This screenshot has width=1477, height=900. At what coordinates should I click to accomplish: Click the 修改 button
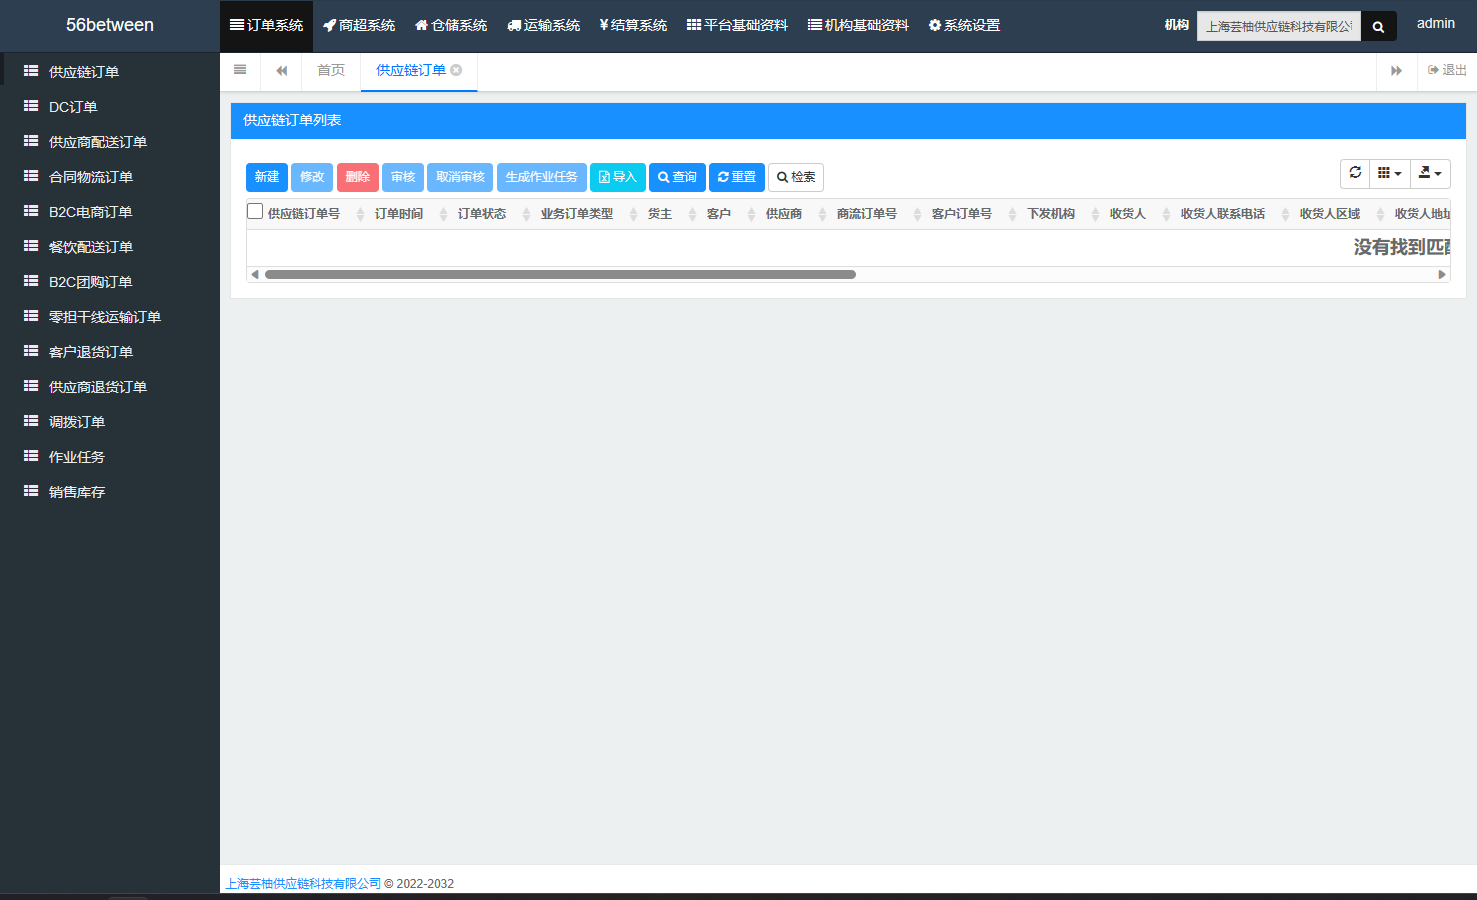tap(312, 177)
